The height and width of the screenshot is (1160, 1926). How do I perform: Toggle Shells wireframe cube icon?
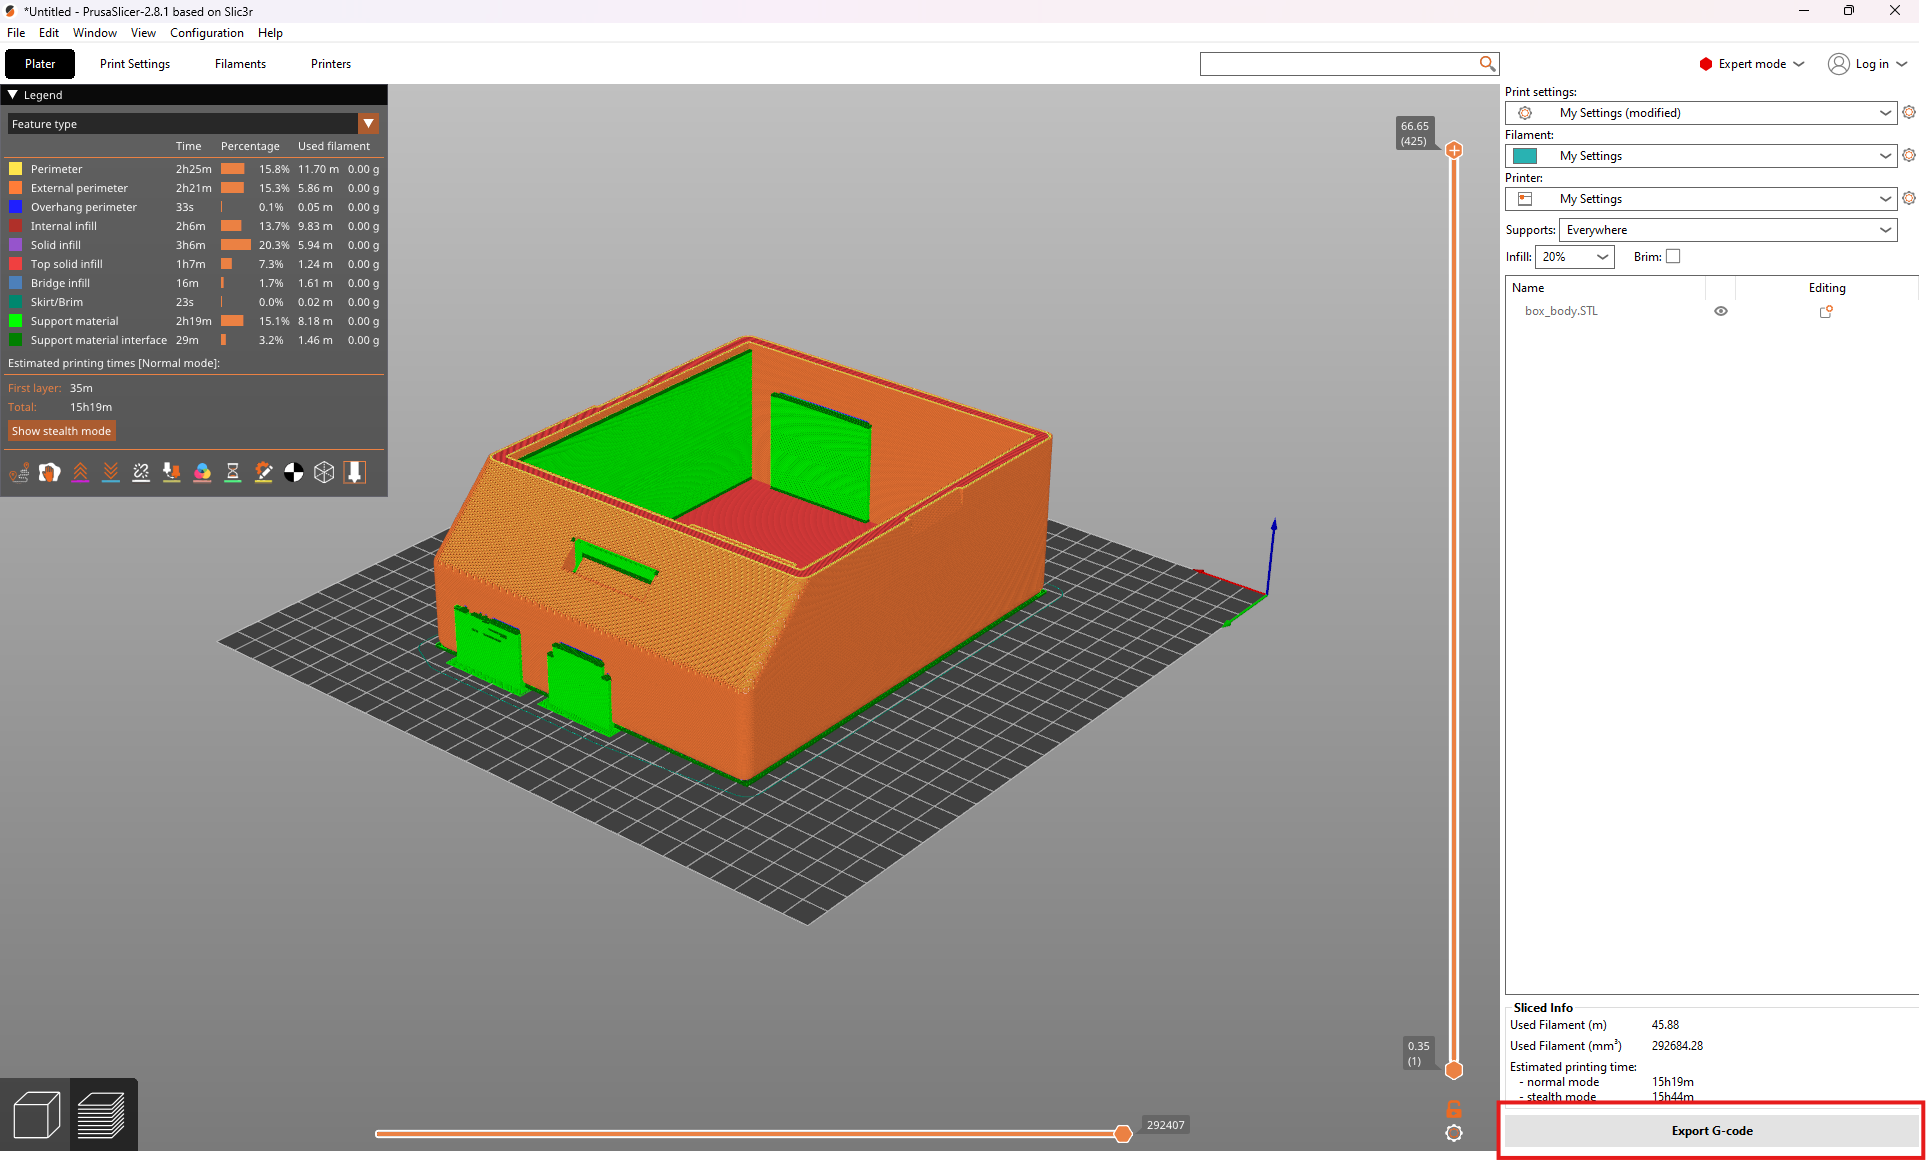[324, 473]
